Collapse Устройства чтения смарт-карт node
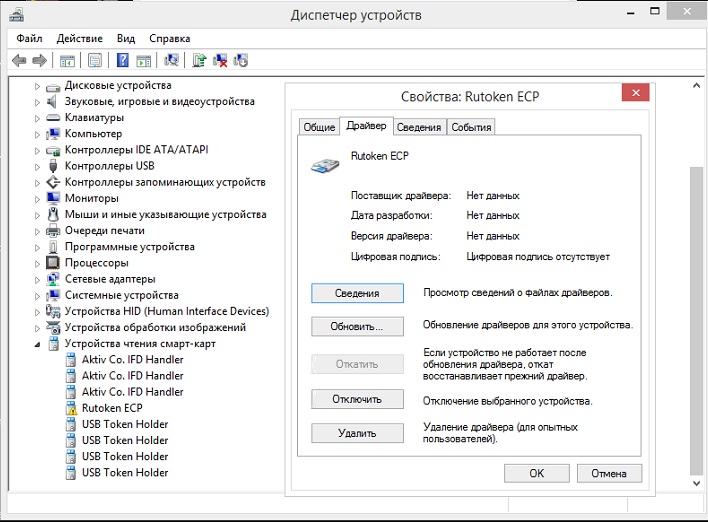 click(x=37, y=344)
